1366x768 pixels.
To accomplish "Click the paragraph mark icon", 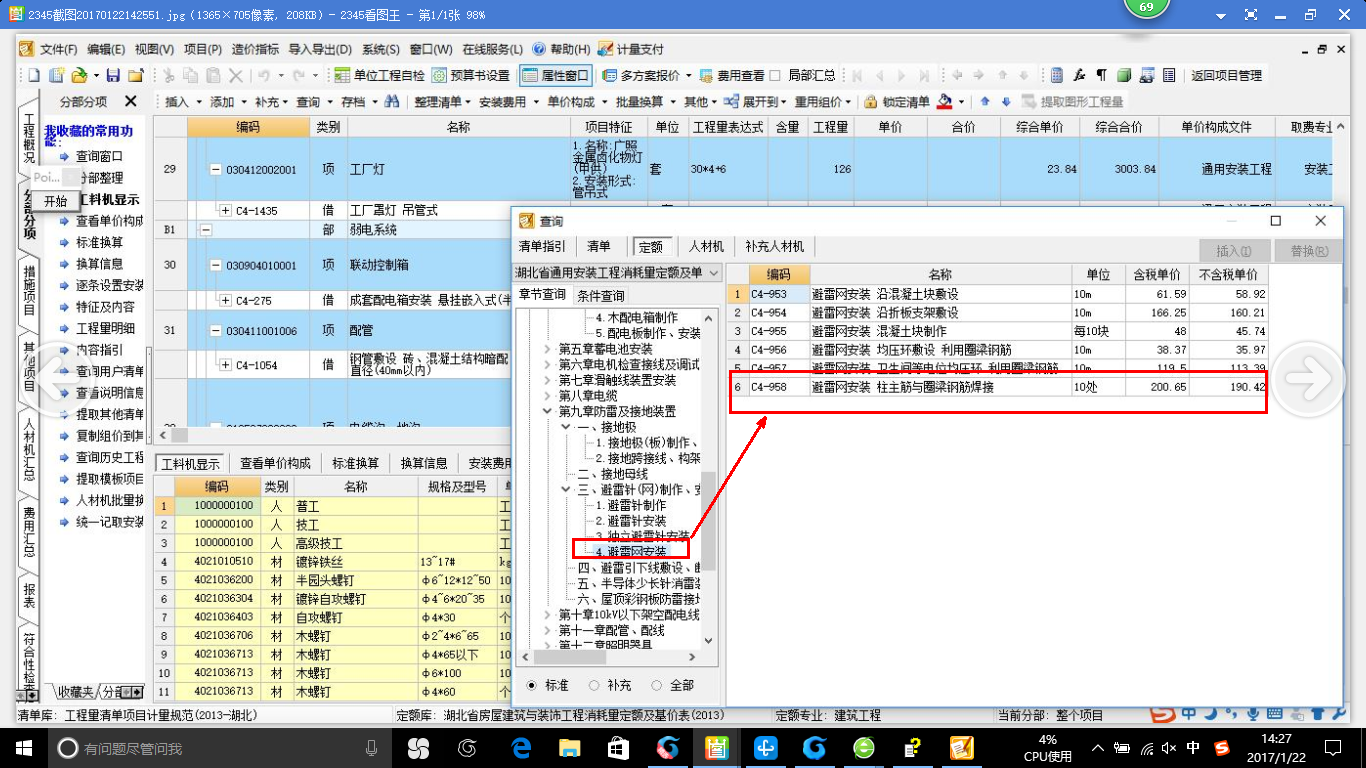I will coord(1101,75).
